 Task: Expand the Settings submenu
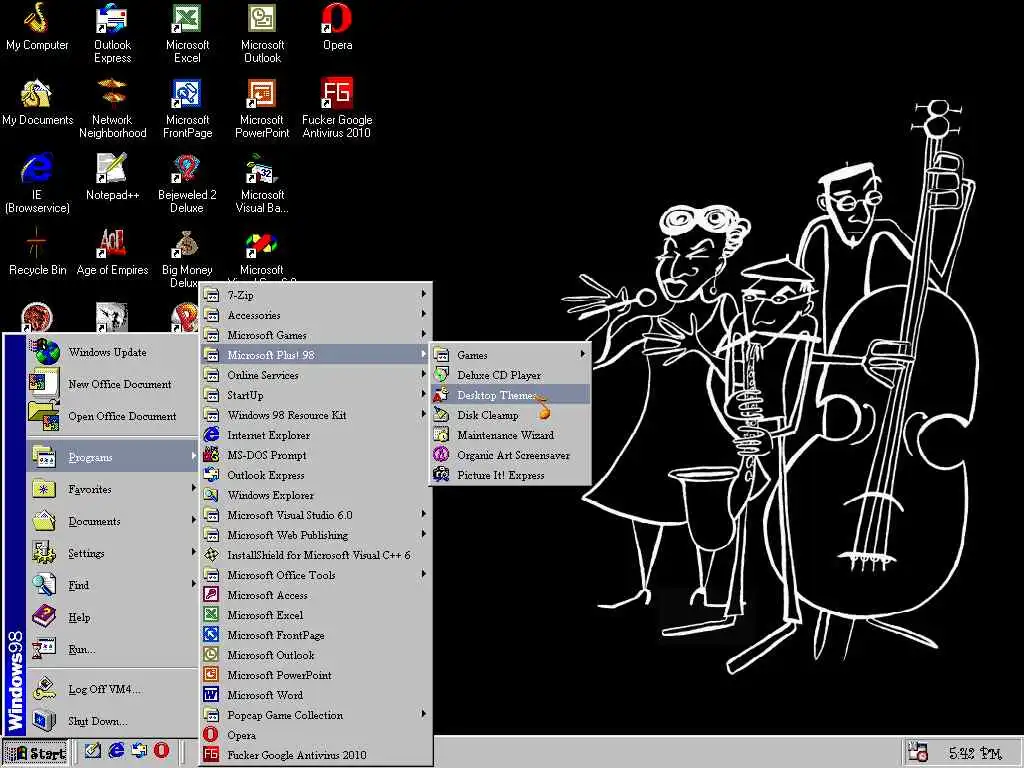(x=112, y=552)
